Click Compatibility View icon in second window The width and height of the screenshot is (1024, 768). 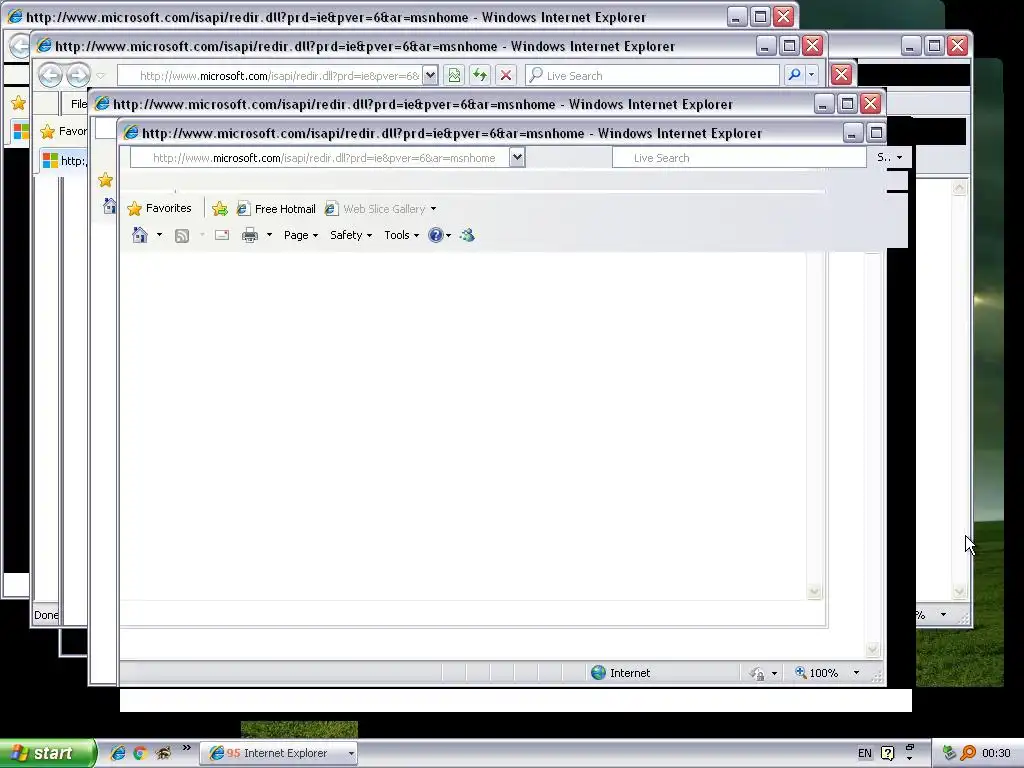(x=454, y=76)
